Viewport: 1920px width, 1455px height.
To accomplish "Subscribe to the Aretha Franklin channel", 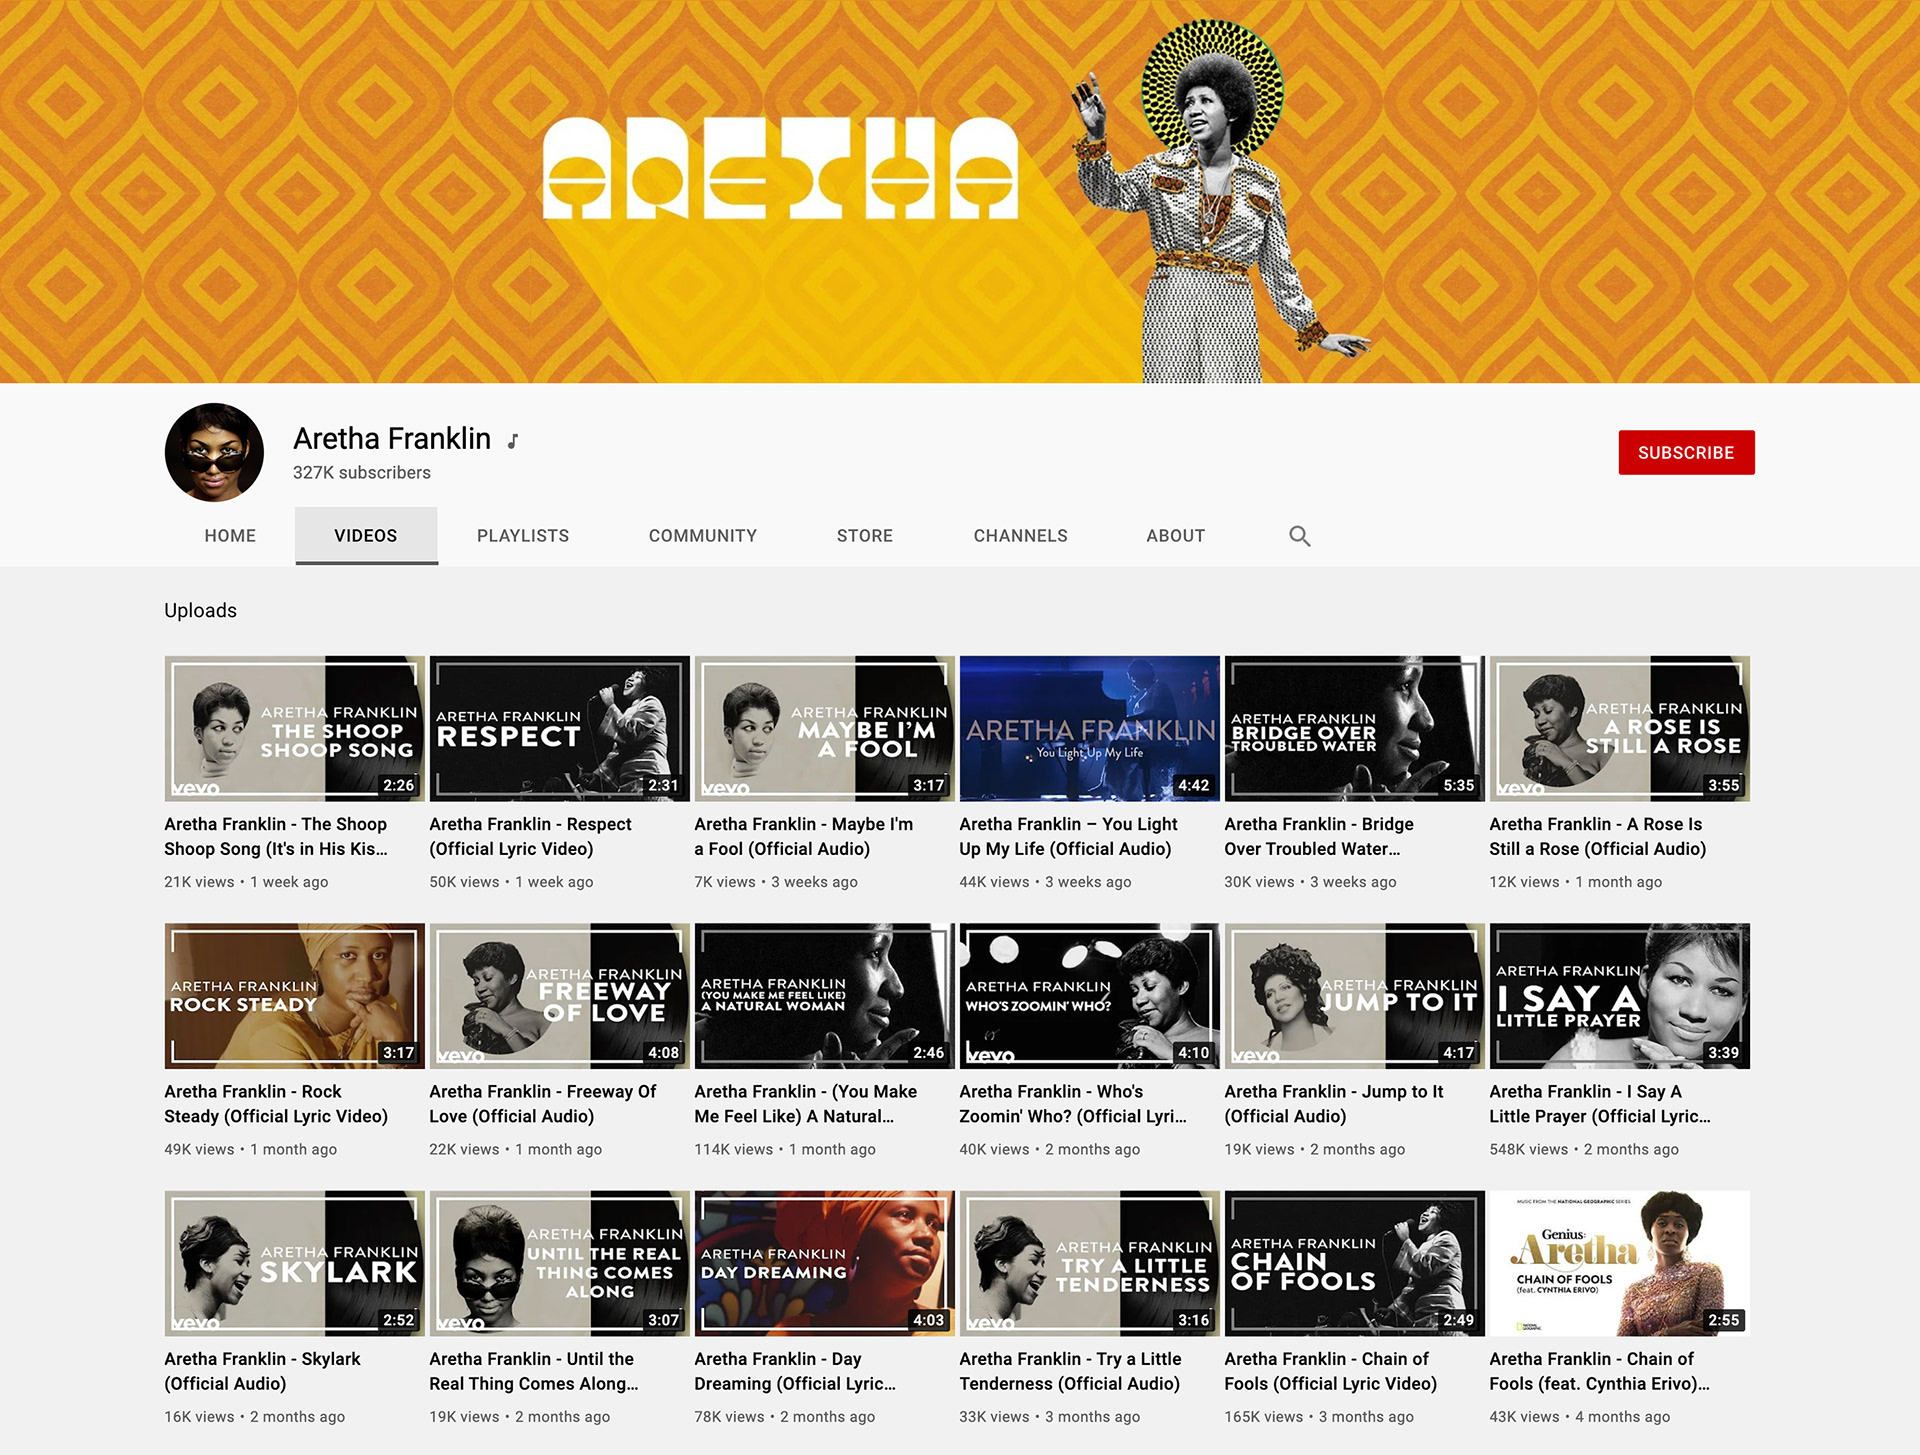I will [1686, 452].
